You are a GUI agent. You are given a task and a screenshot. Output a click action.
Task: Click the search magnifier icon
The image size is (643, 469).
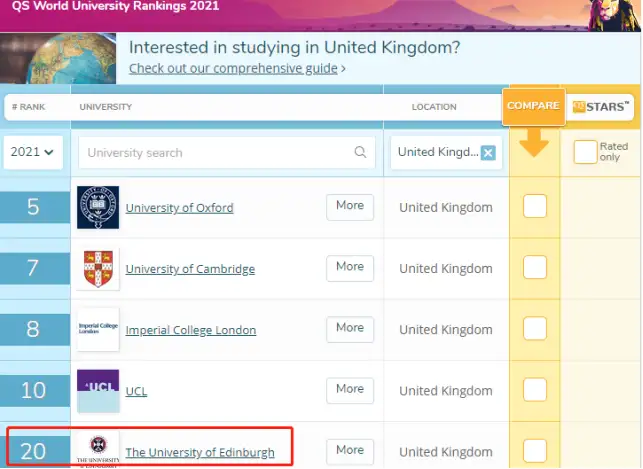click(360, 153)
